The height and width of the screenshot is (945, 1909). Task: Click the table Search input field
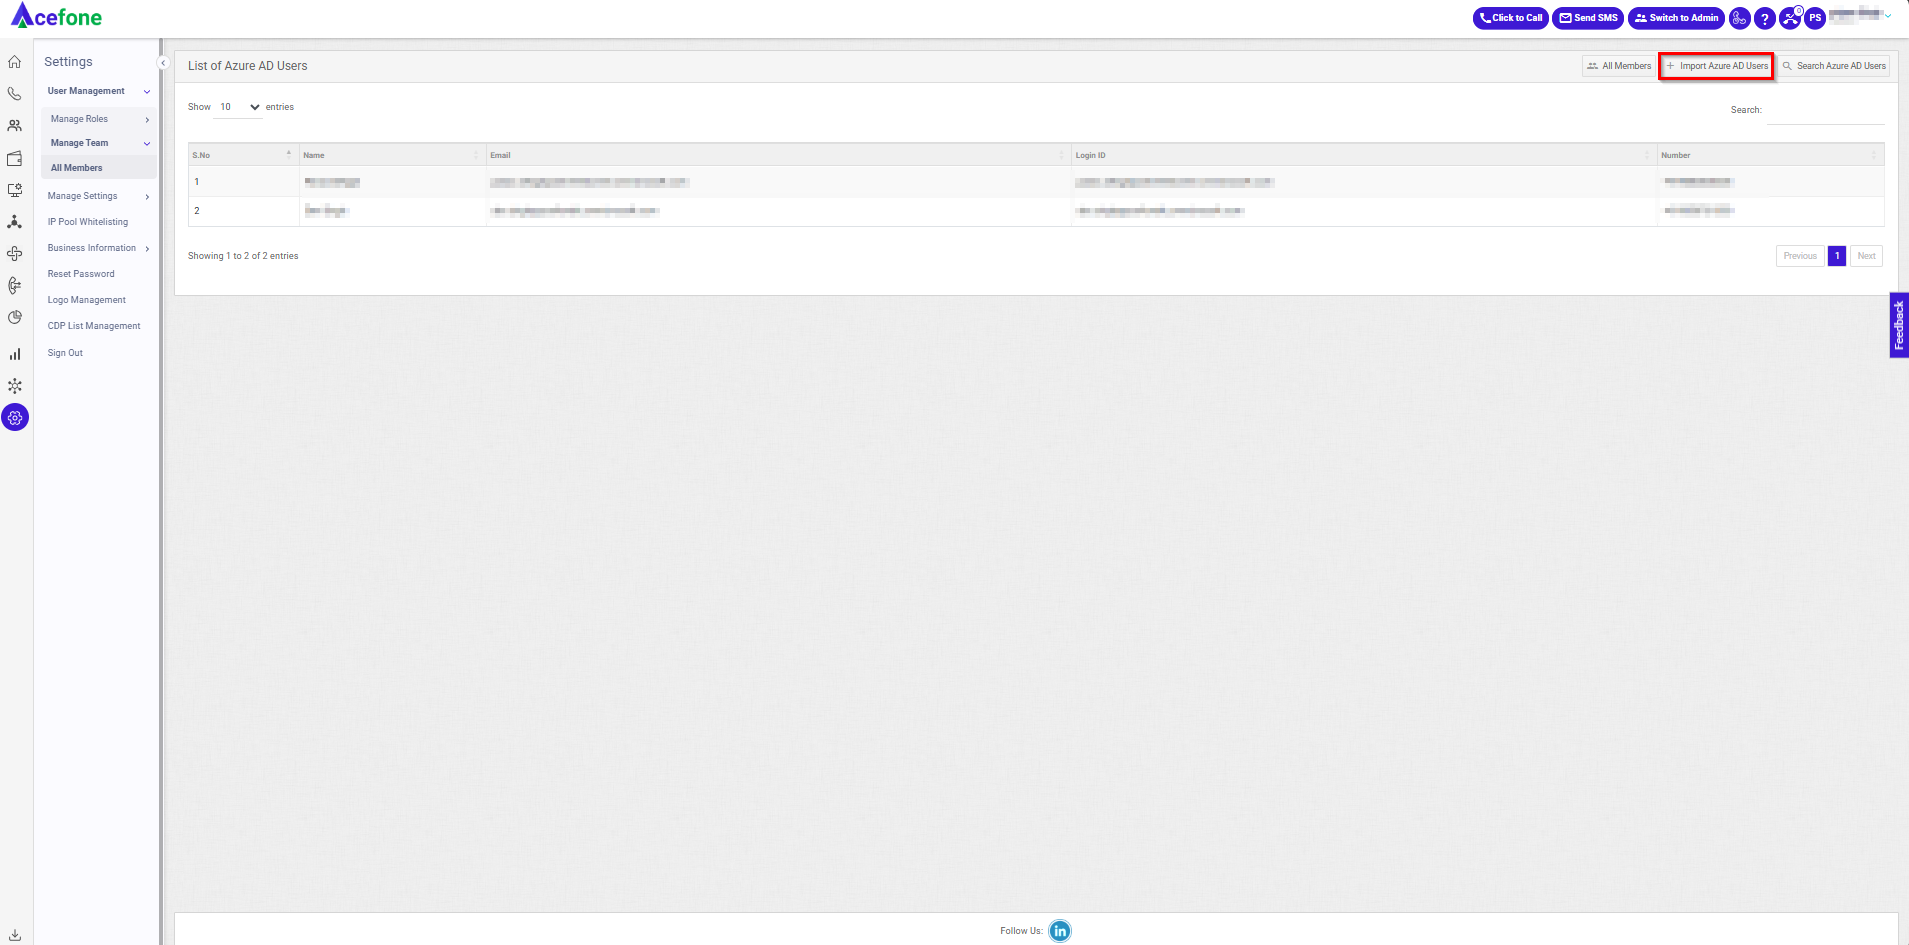coord(1826,111)
